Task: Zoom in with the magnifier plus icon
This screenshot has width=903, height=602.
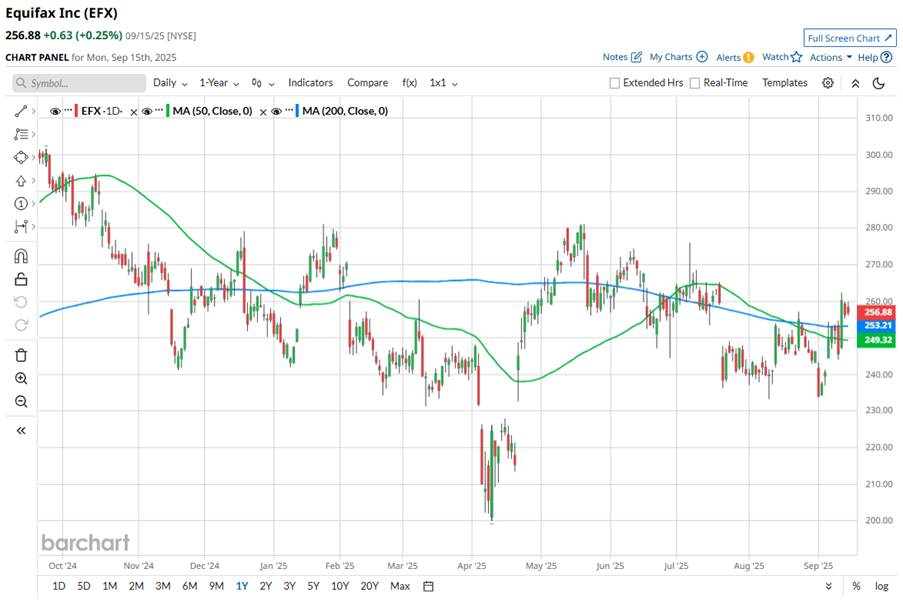Action: pos(21,378)
